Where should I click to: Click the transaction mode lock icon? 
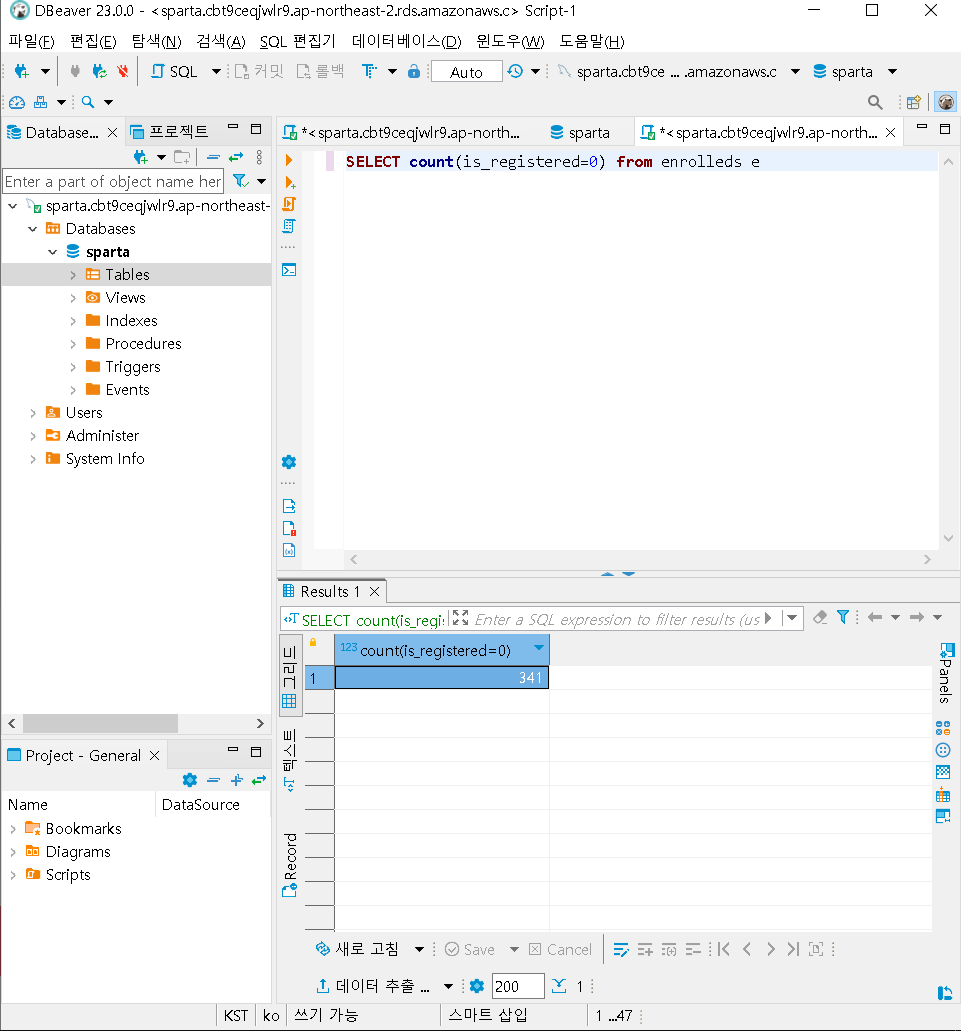click(x=413, y=71)
